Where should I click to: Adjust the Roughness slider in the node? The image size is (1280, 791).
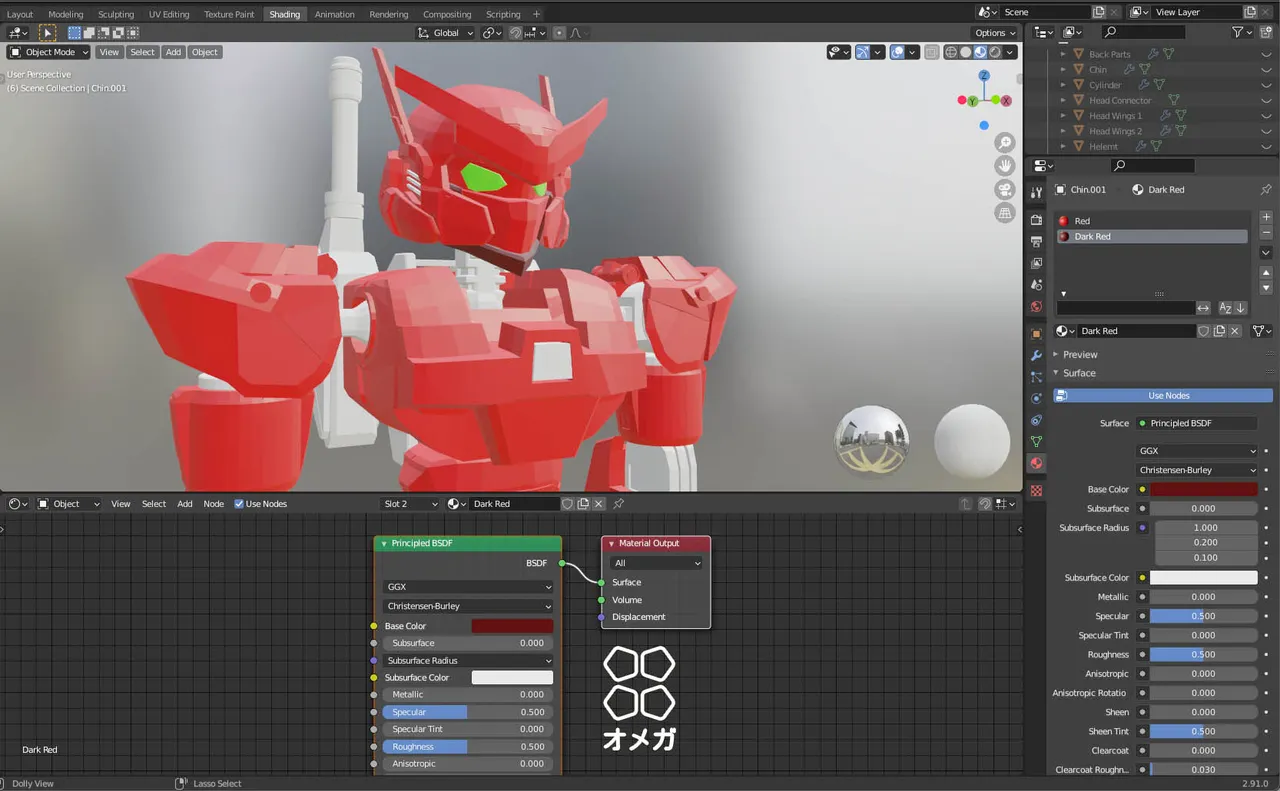pyautogui.click(x=467, y=746)
